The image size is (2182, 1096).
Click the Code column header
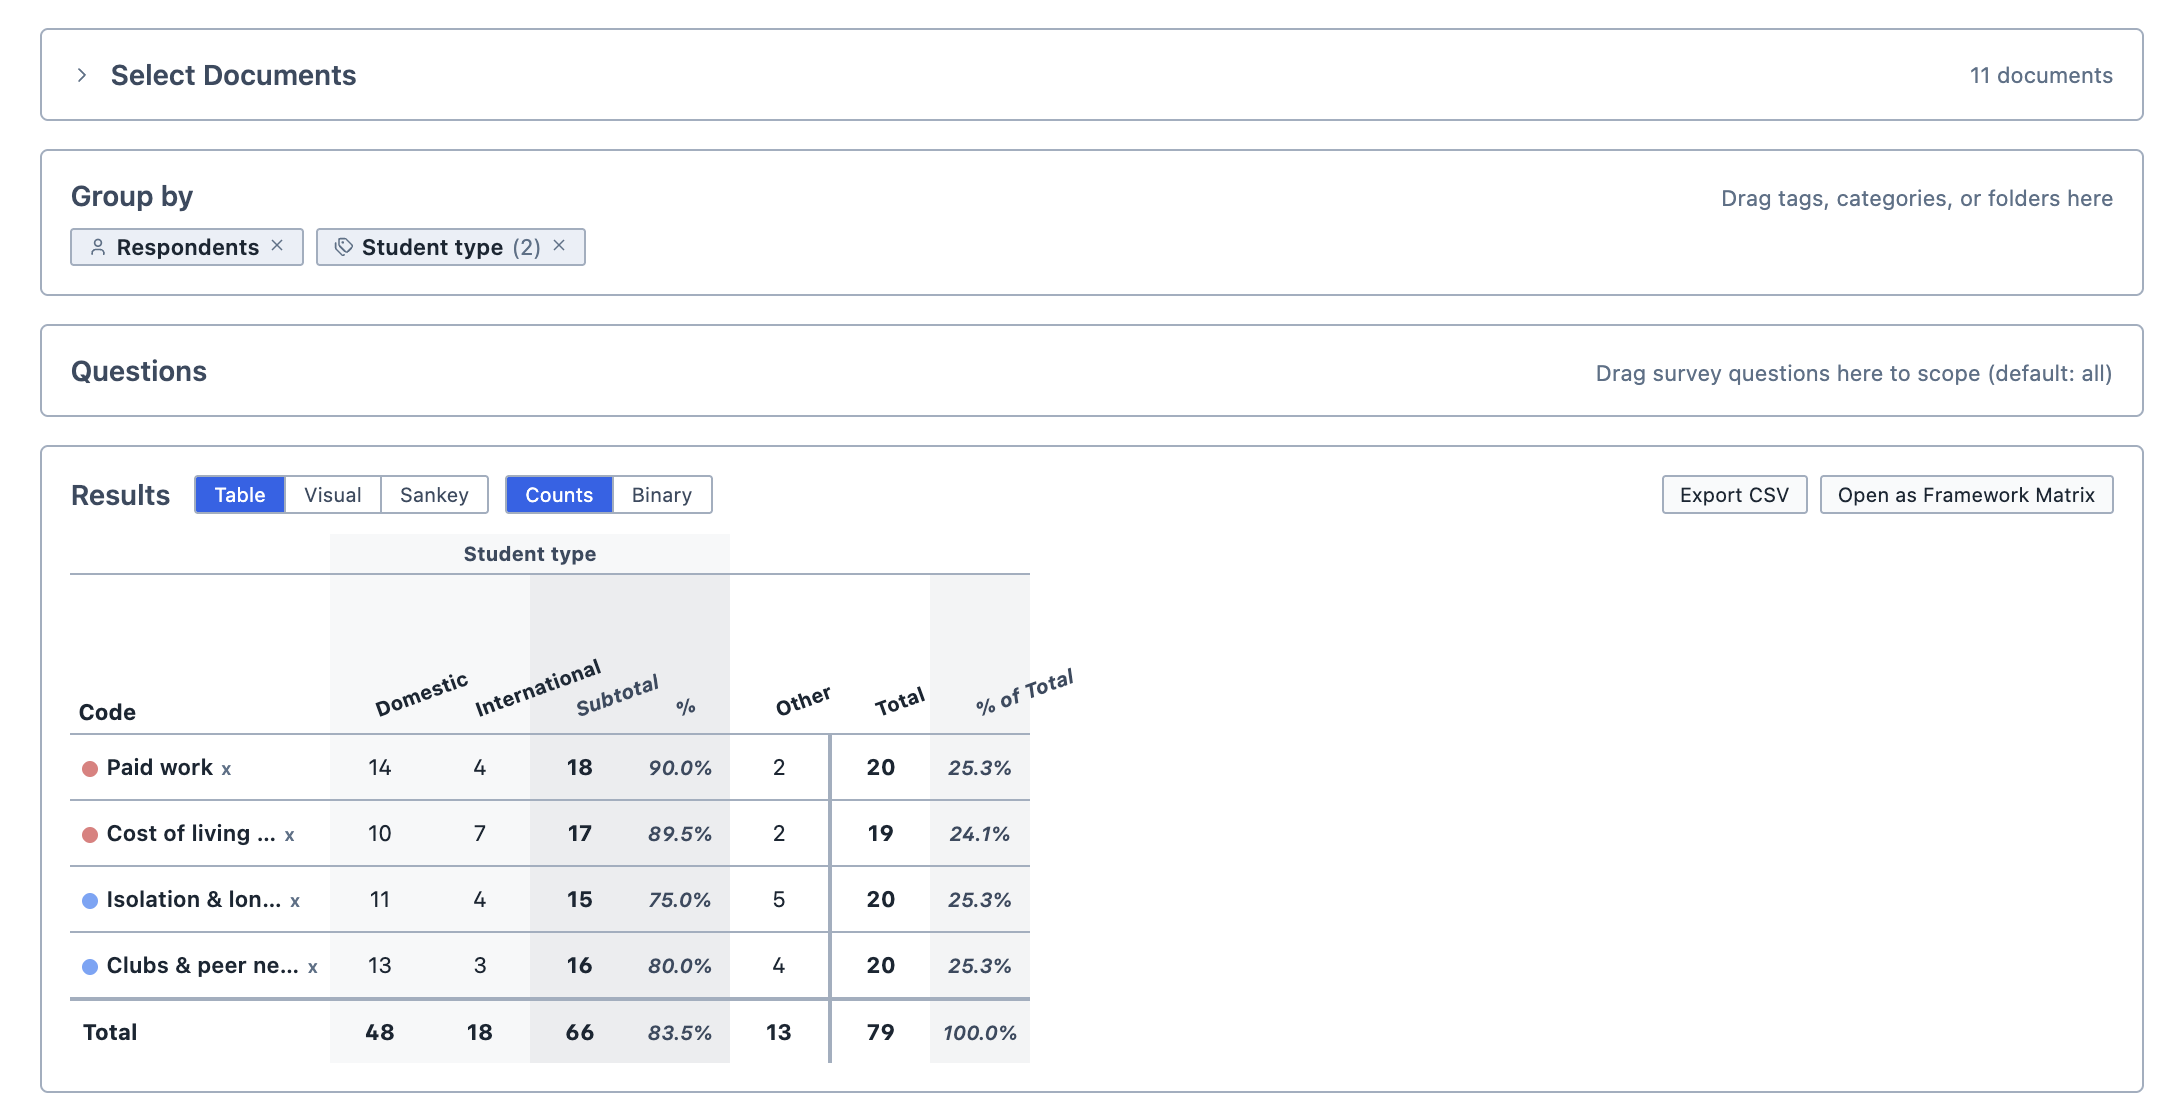pos(107,712)
